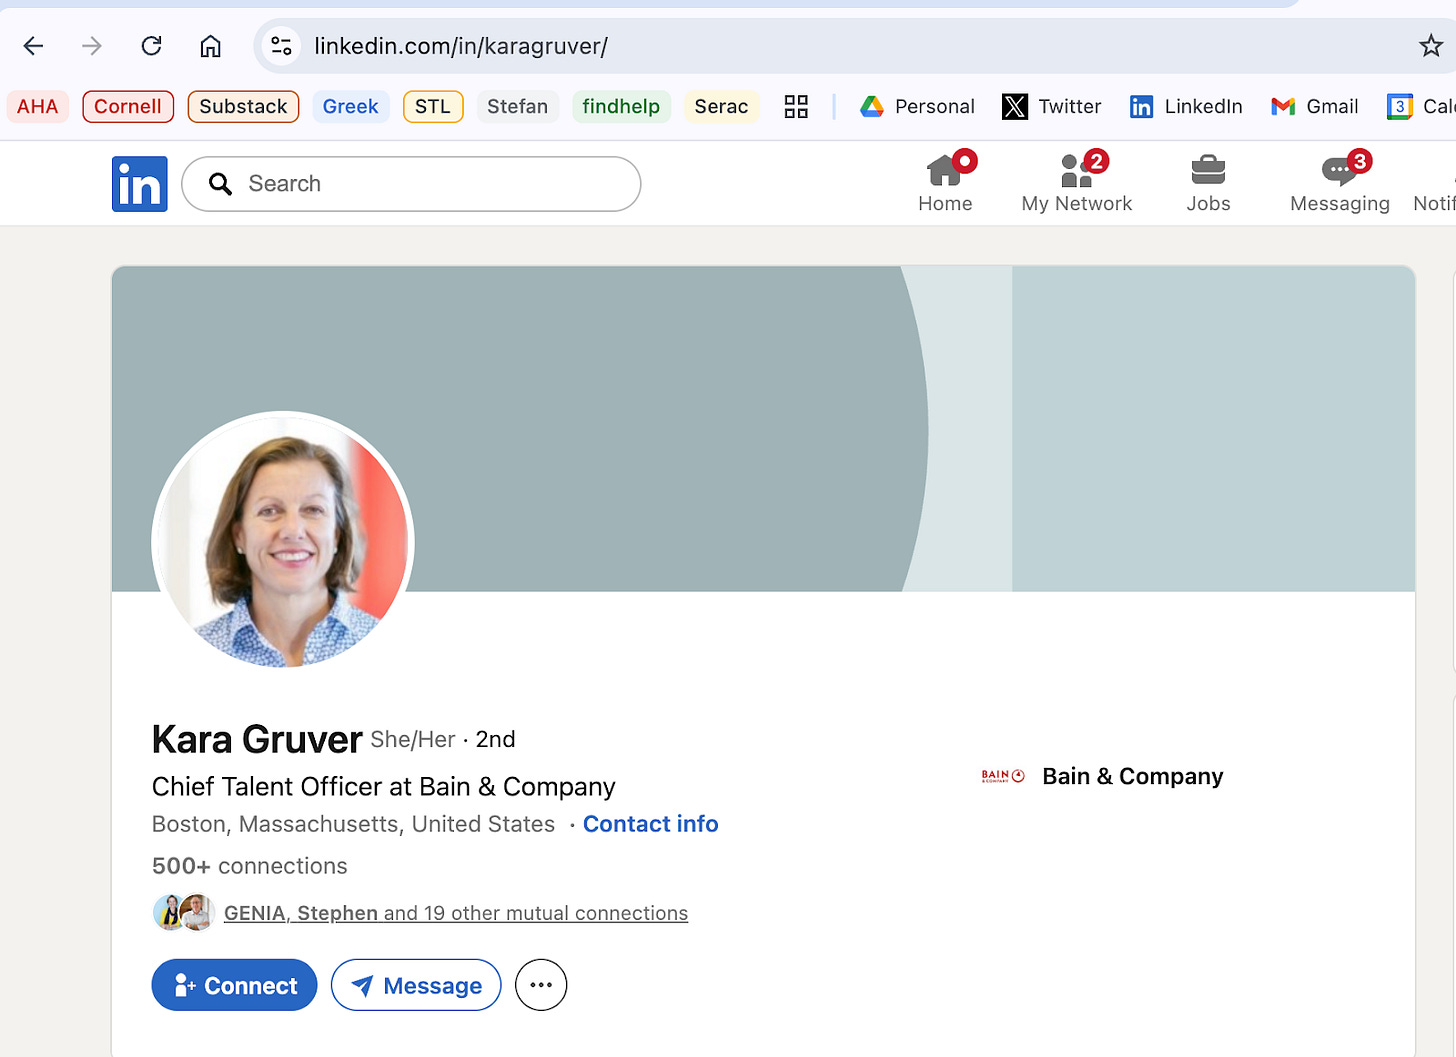Open the Stefan bookmark
This screenshot has height=1057, width=1456.
click(518, 107)
